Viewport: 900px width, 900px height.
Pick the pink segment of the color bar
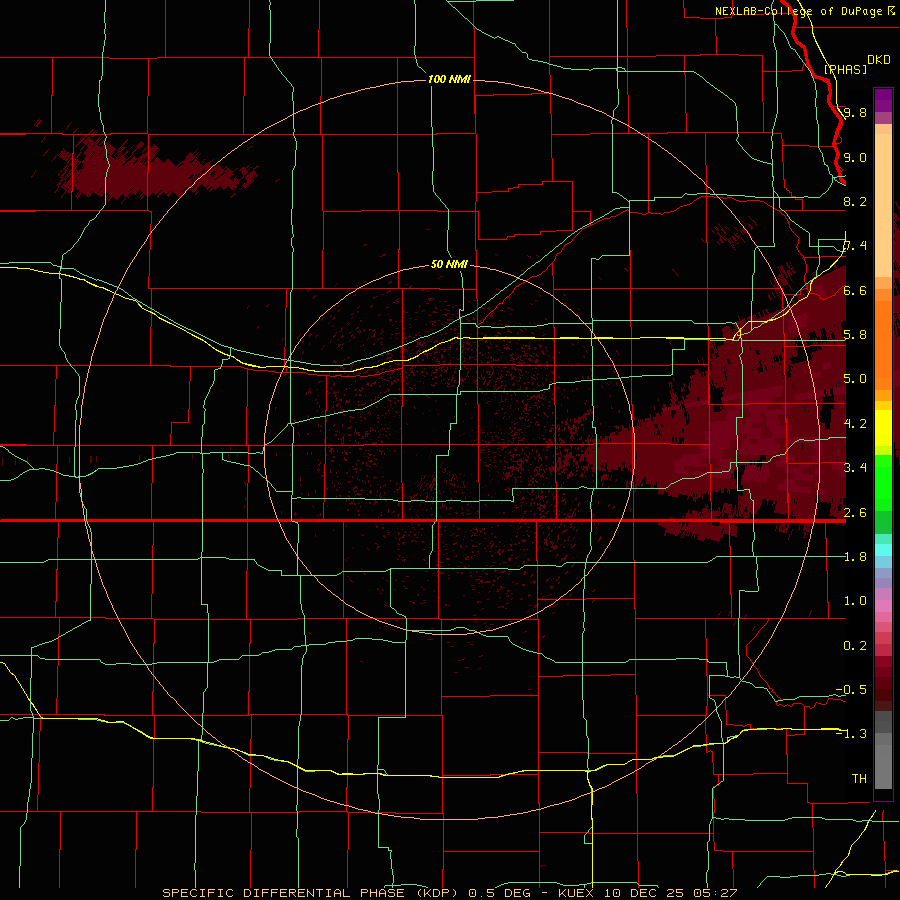click(x=883, y=605)
